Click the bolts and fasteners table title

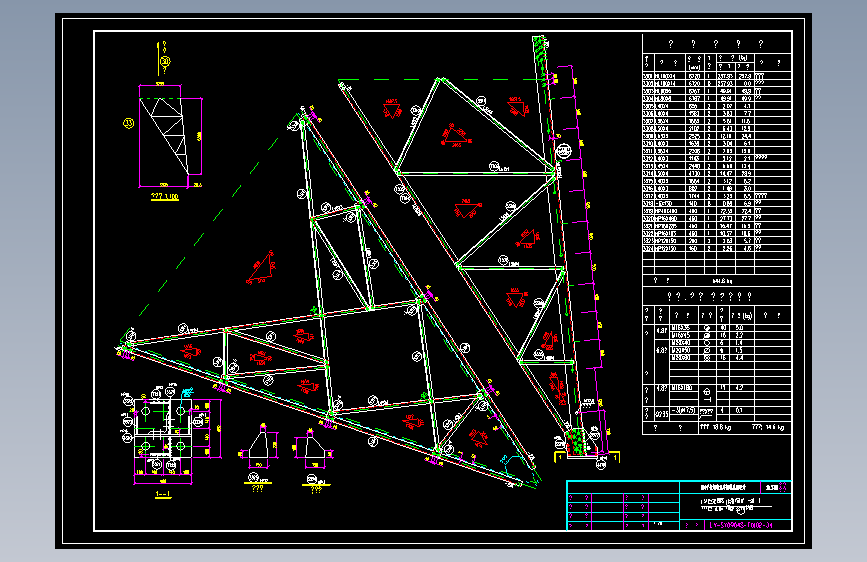pos(717,296)
